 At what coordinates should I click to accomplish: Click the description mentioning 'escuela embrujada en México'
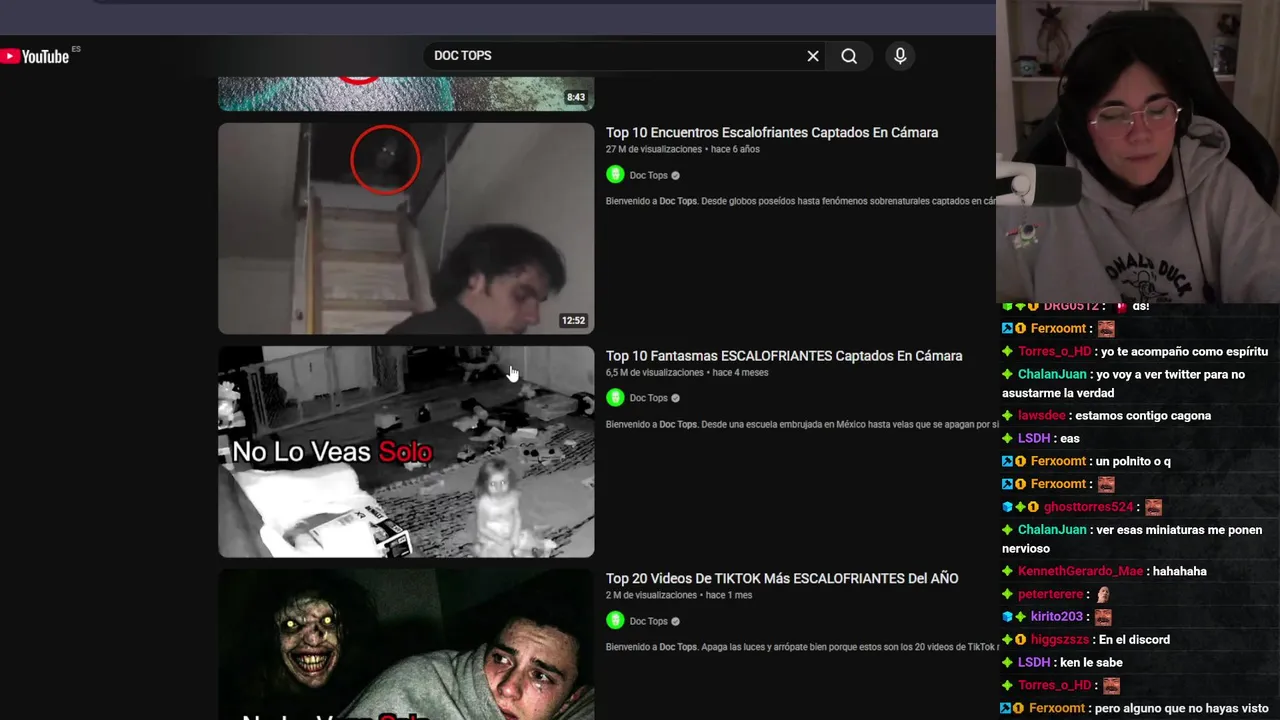[x=800, y=424]
